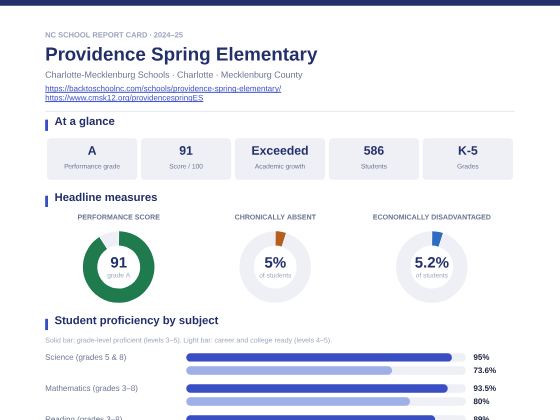Select the 586 Students card
The height and width of the screenshot is (420, 560).
[374, 159]
